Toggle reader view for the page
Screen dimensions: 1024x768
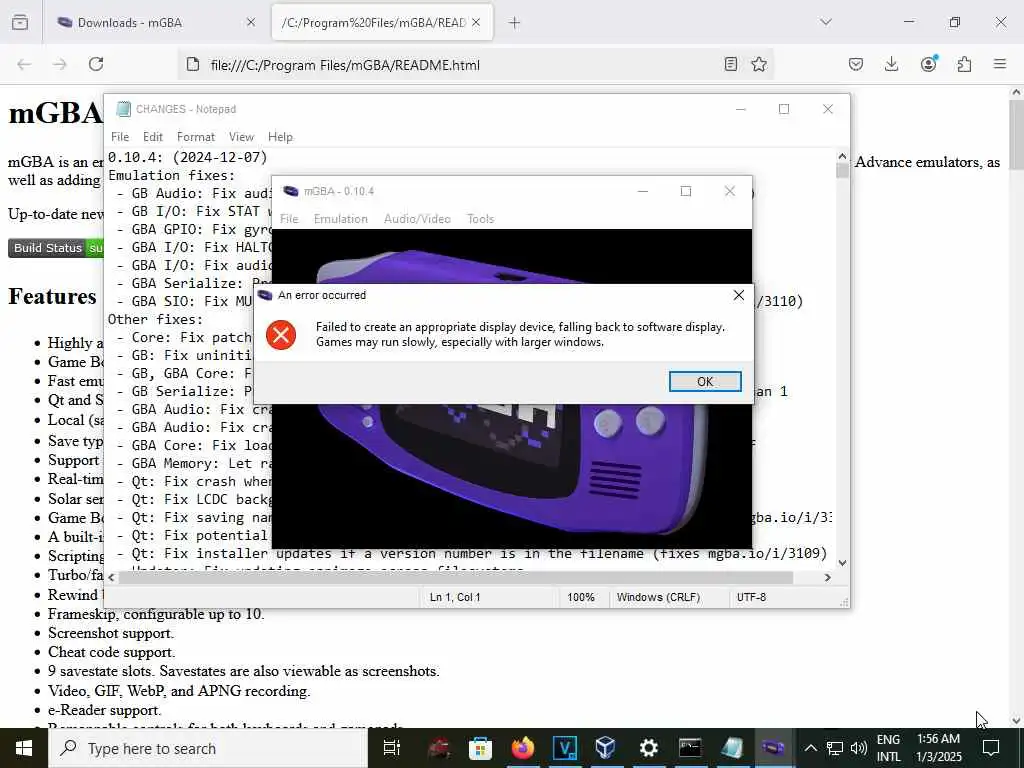[731, 64]
